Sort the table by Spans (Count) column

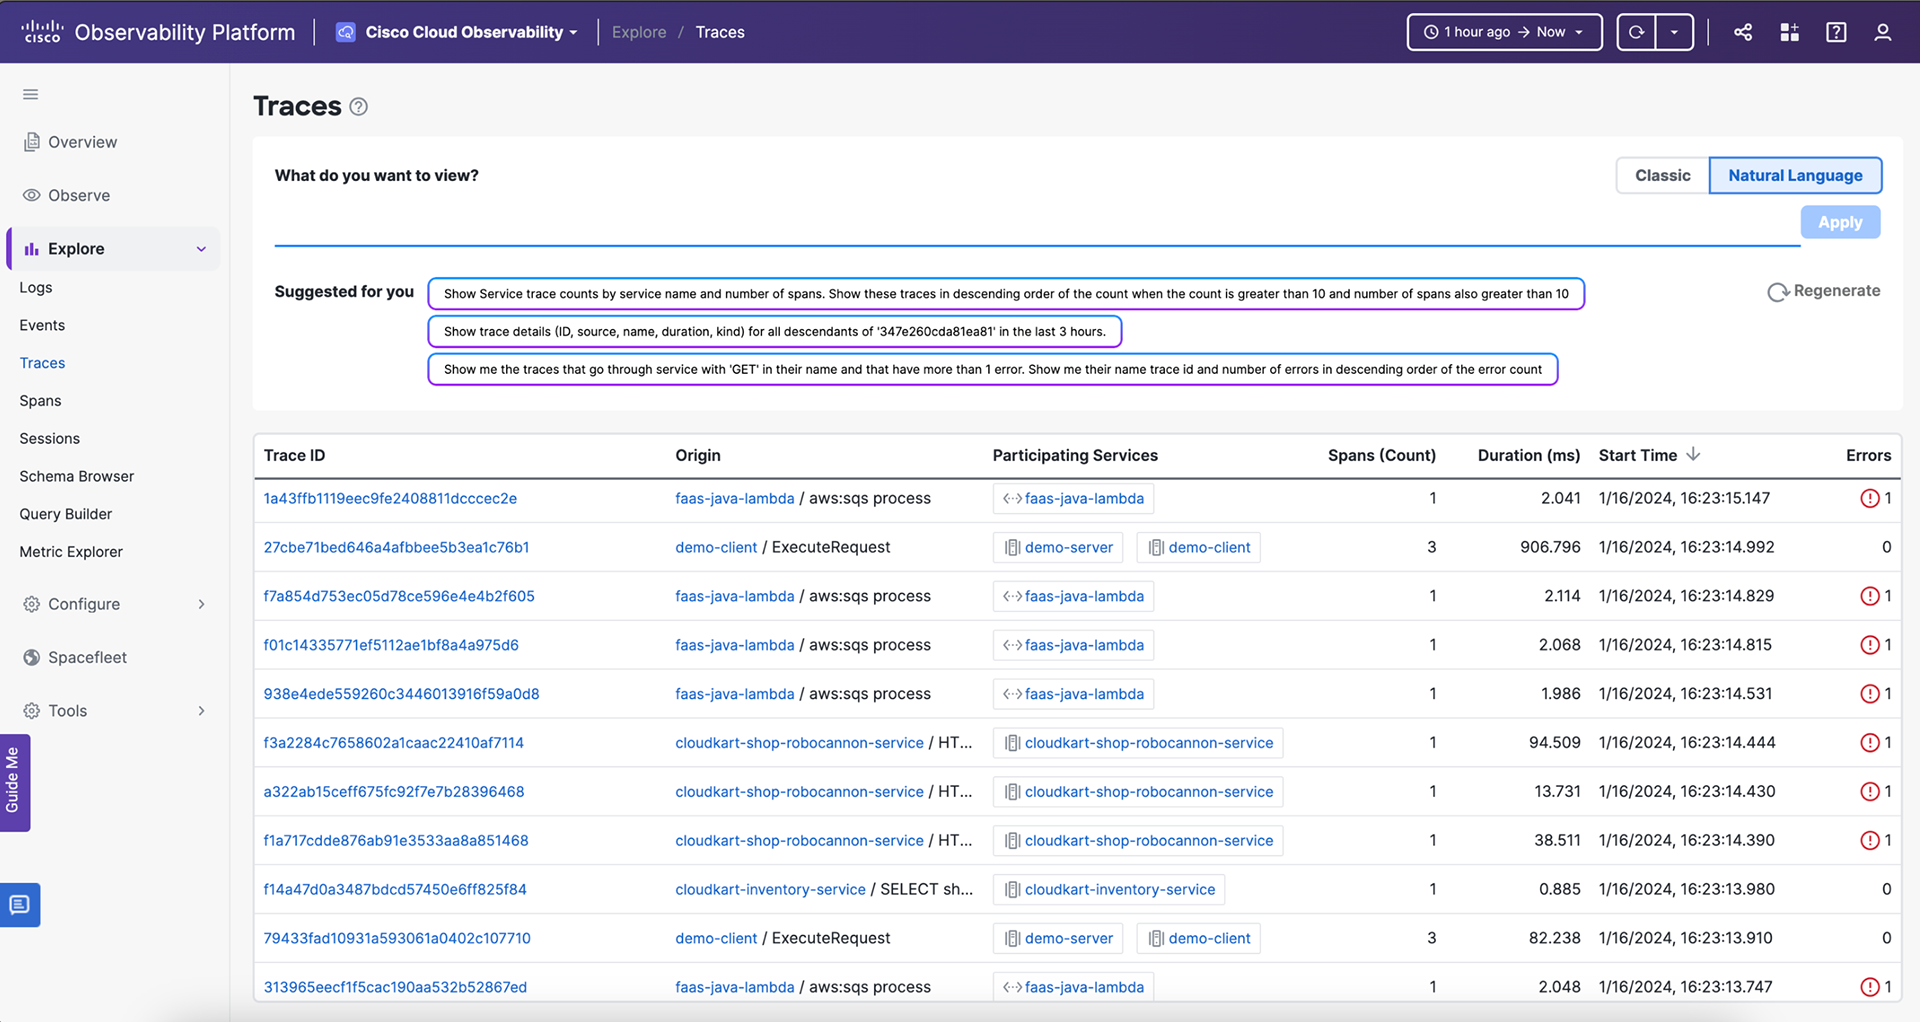point(1382,455)
